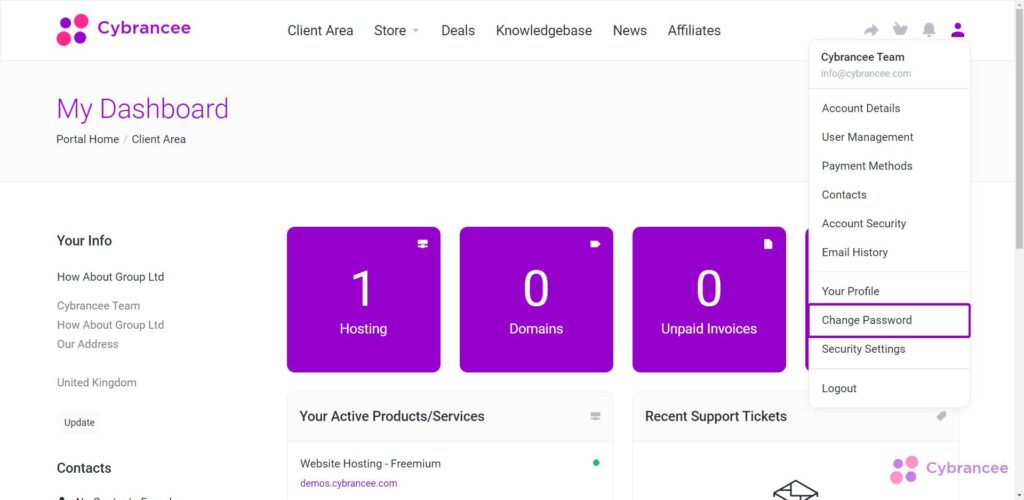The height and width of the screenshot is (500, 1024).
Task: Click the Your Active Products/Services heading
Action: (392, 416)
